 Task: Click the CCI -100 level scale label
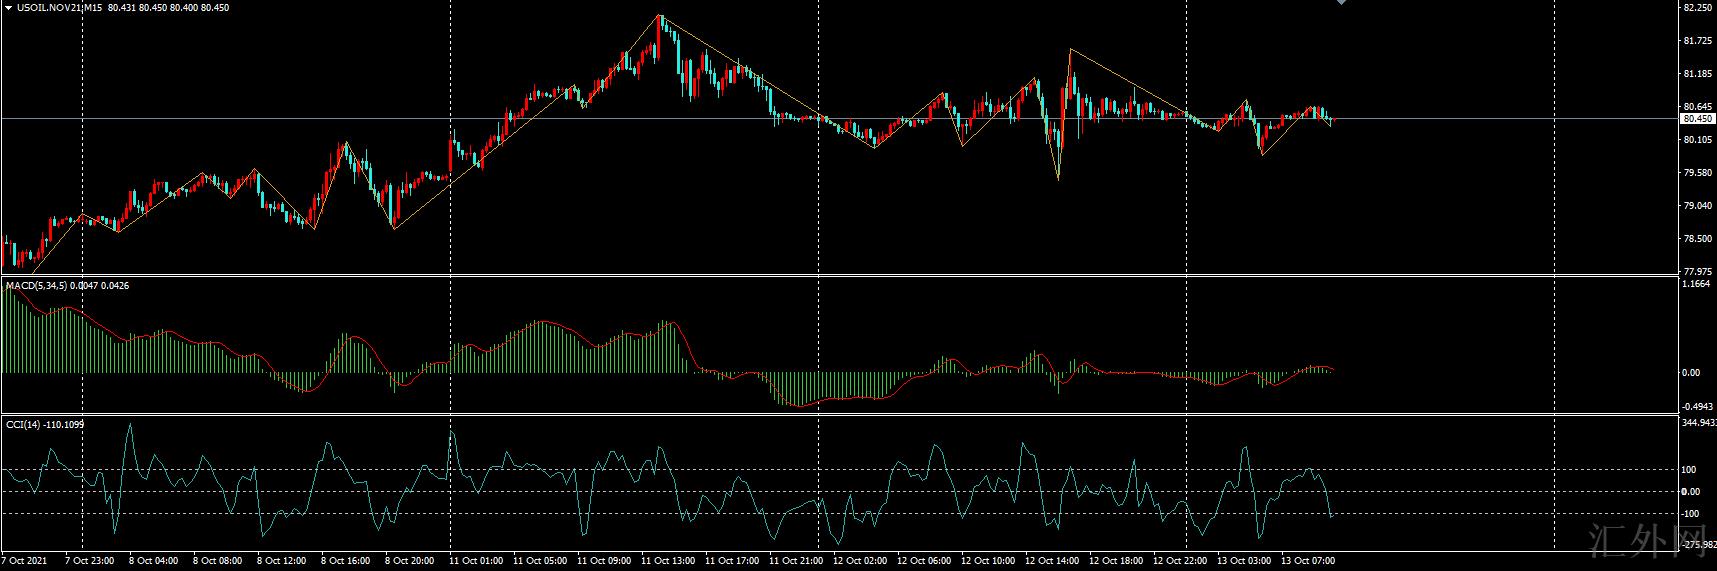[1689, 513]
